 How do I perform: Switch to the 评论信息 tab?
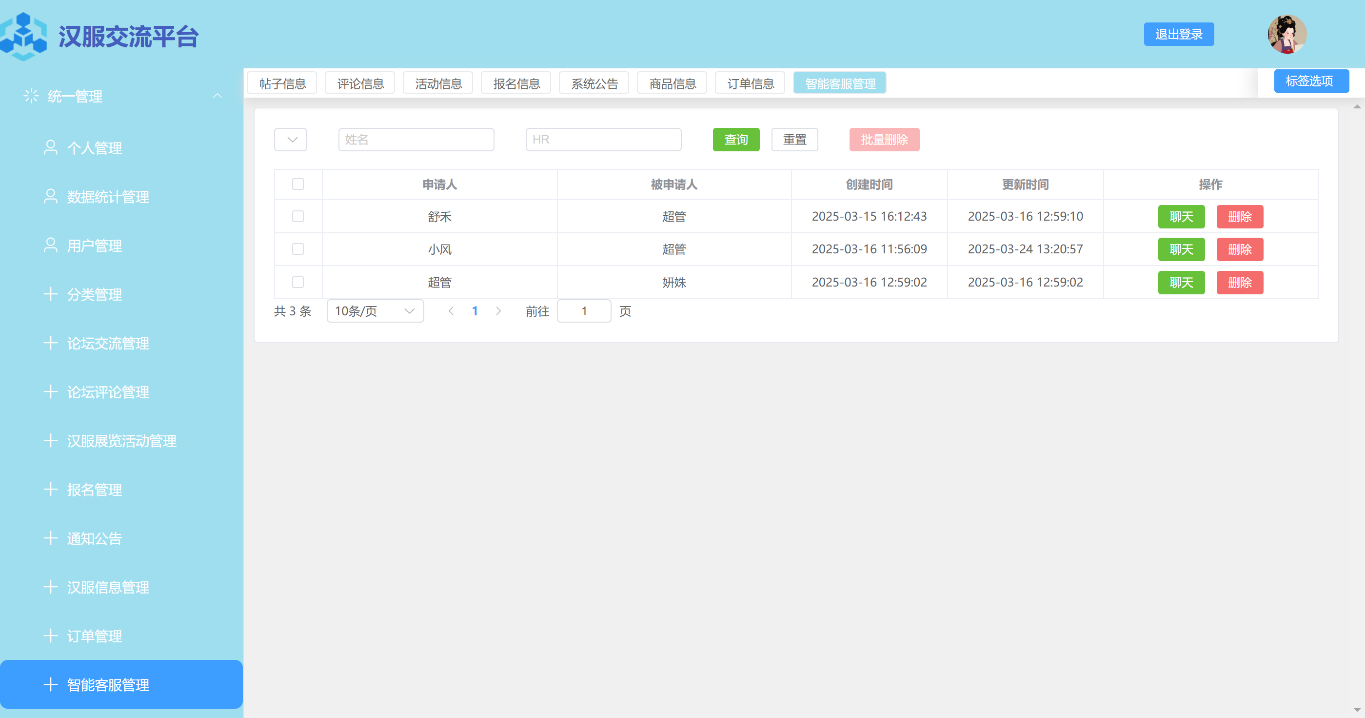click(x=360, y=83)
